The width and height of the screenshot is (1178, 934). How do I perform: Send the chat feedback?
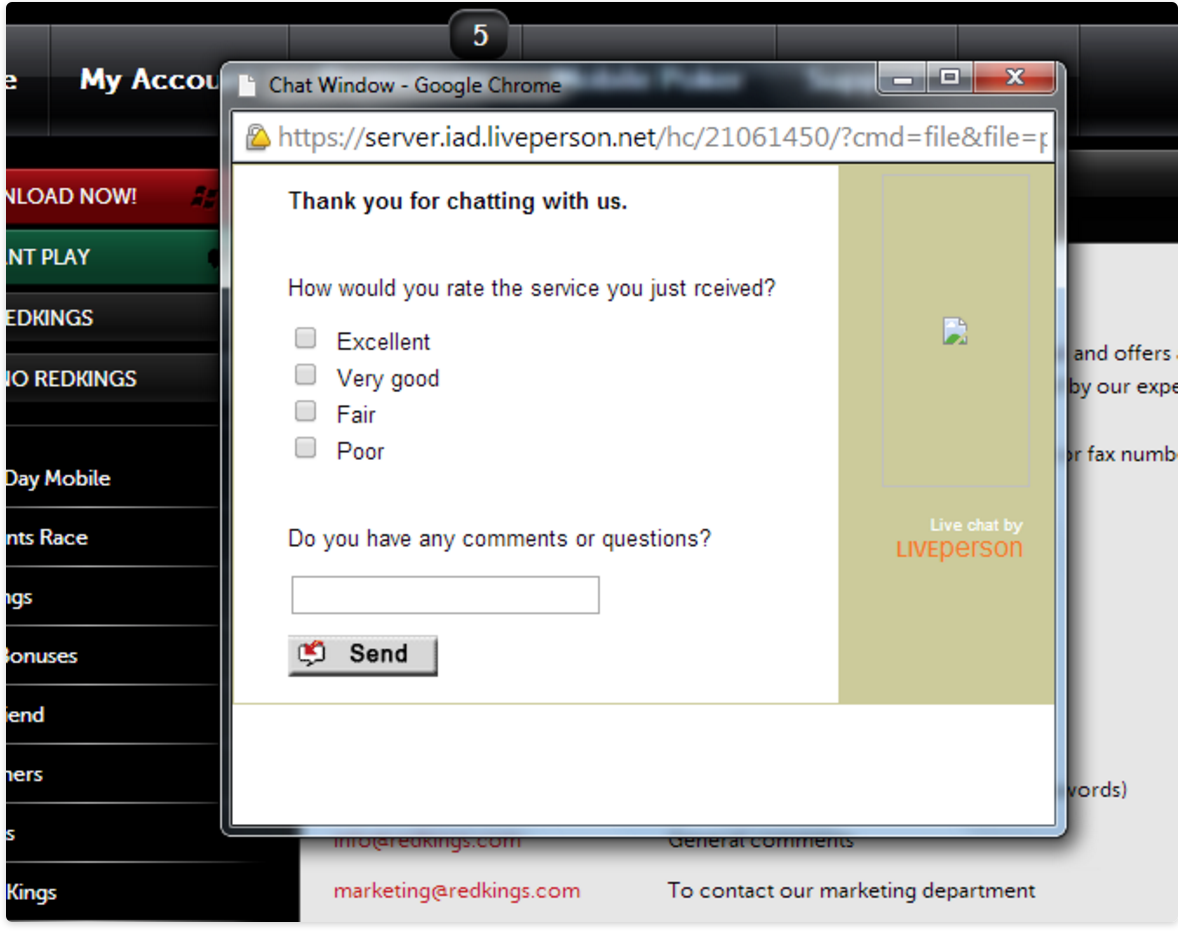363,655
